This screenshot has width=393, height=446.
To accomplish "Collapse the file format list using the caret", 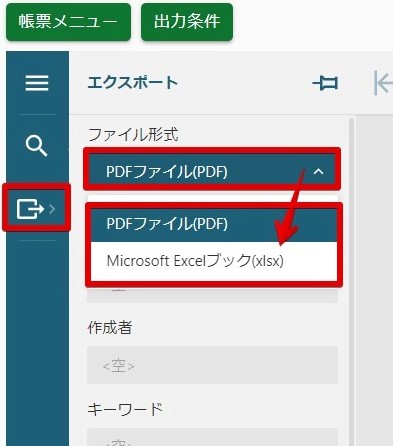I will point(319,172).
